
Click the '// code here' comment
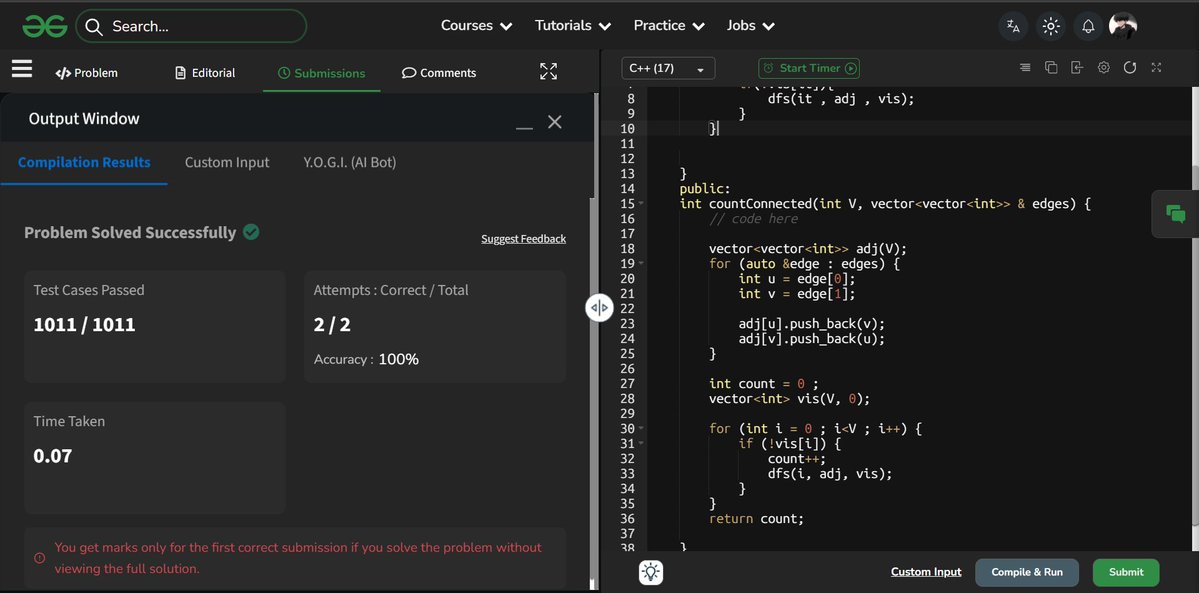click(x=753, y=219)
